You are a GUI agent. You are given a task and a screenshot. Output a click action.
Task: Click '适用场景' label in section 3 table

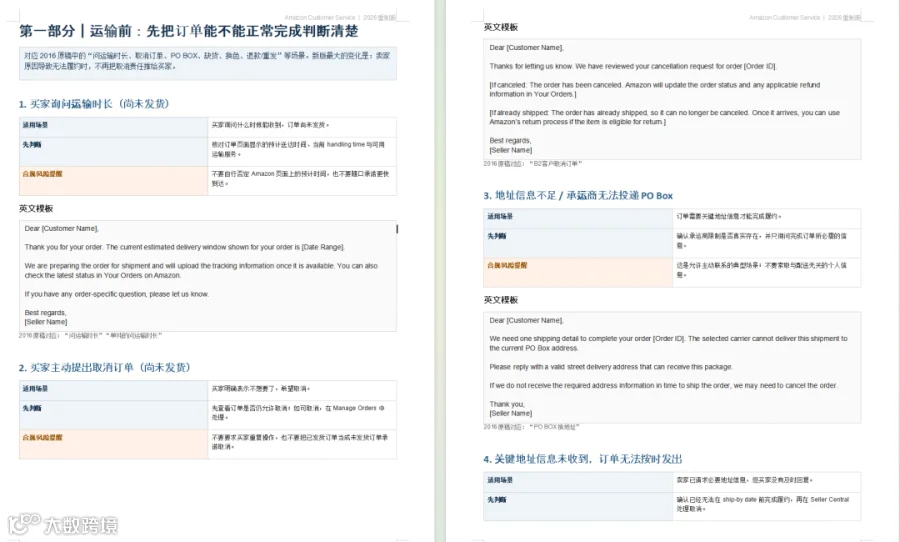[500, 216]
